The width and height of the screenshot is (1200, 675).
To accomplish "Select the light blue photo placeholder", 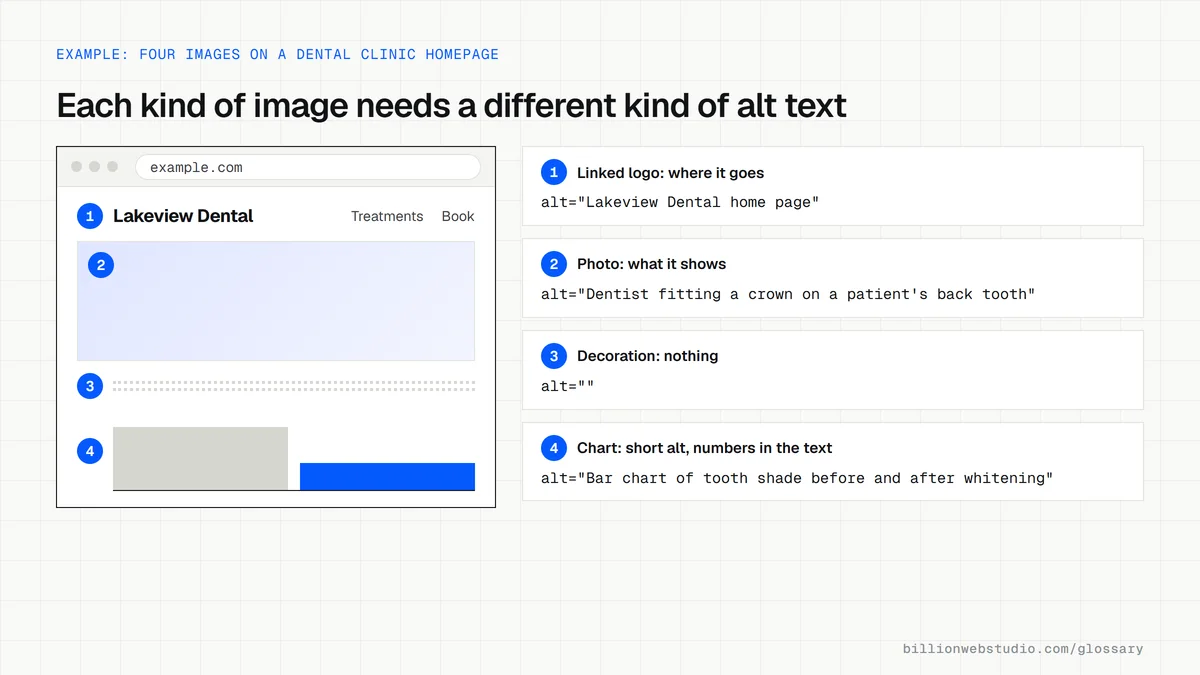I will (x=276, y=301).
